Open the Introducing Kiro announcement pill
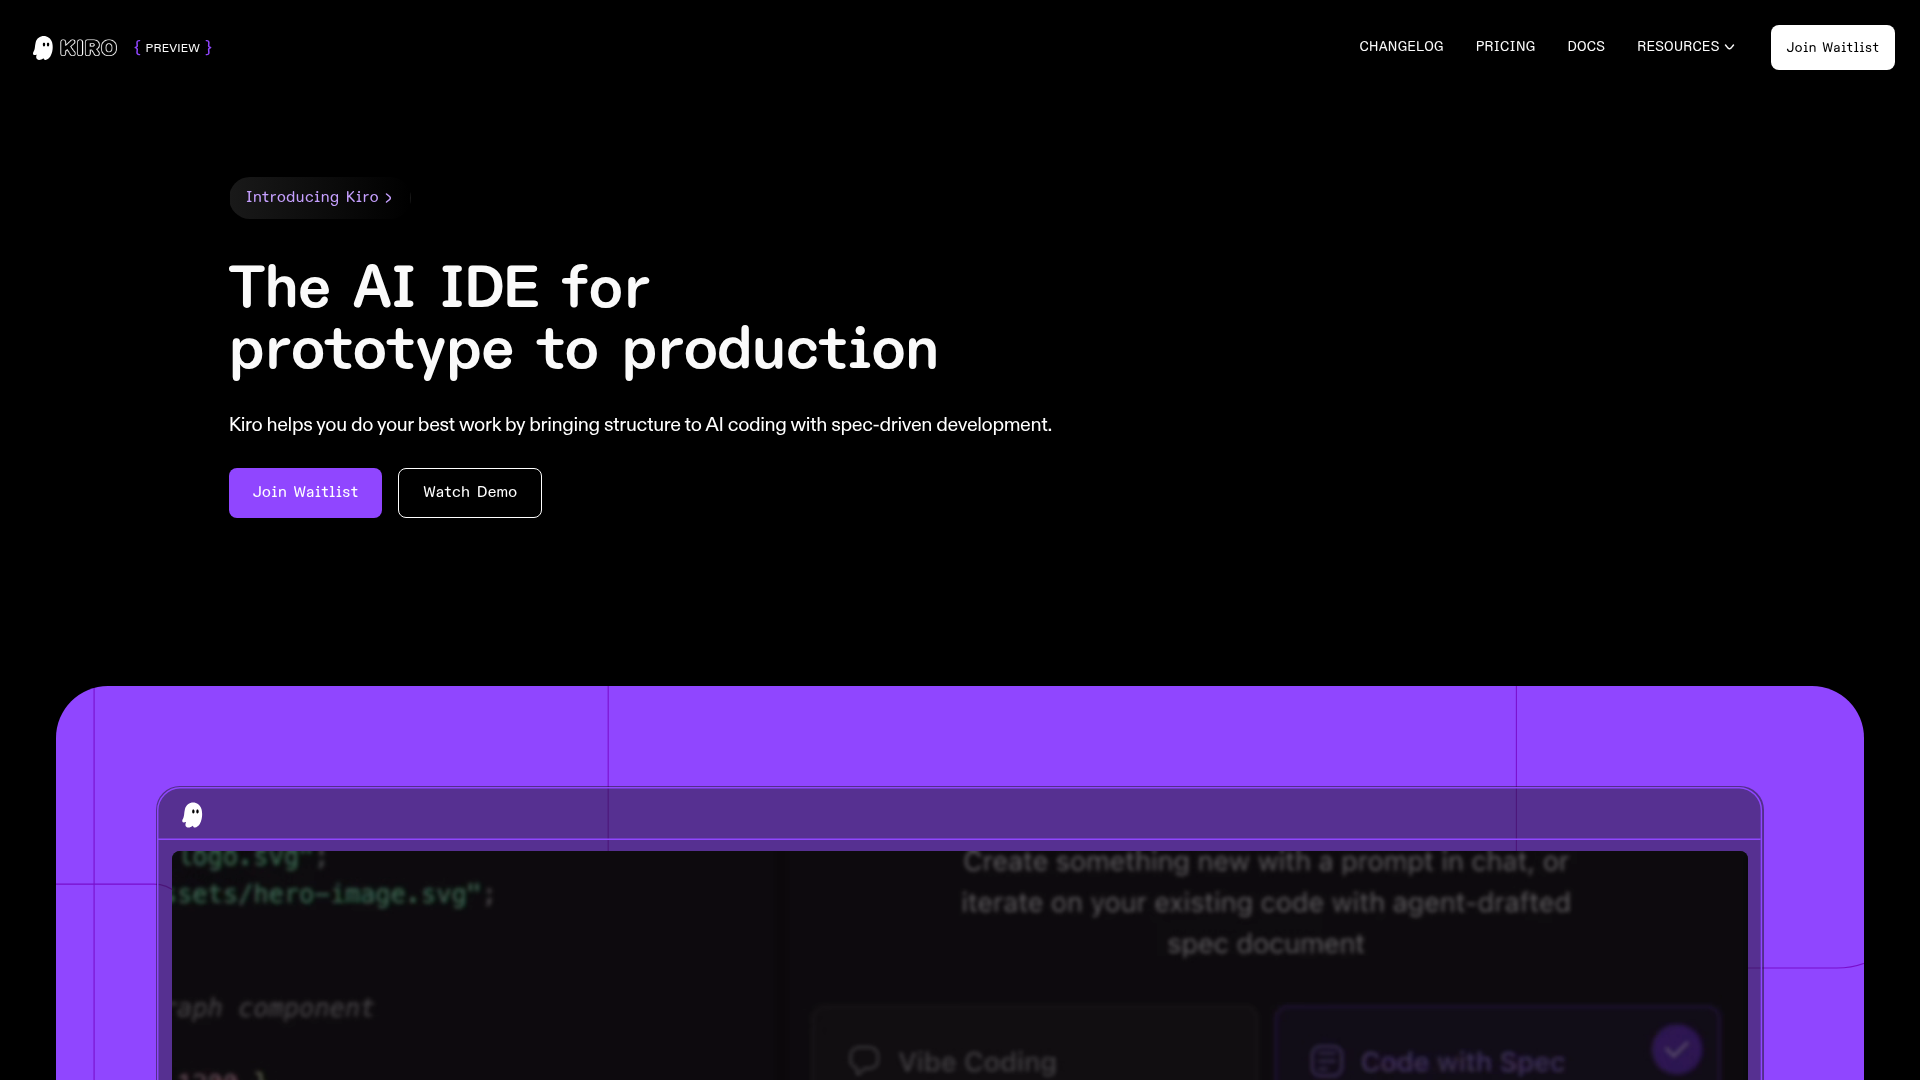The image size is (1920, 1080). (x=311, y=198)
